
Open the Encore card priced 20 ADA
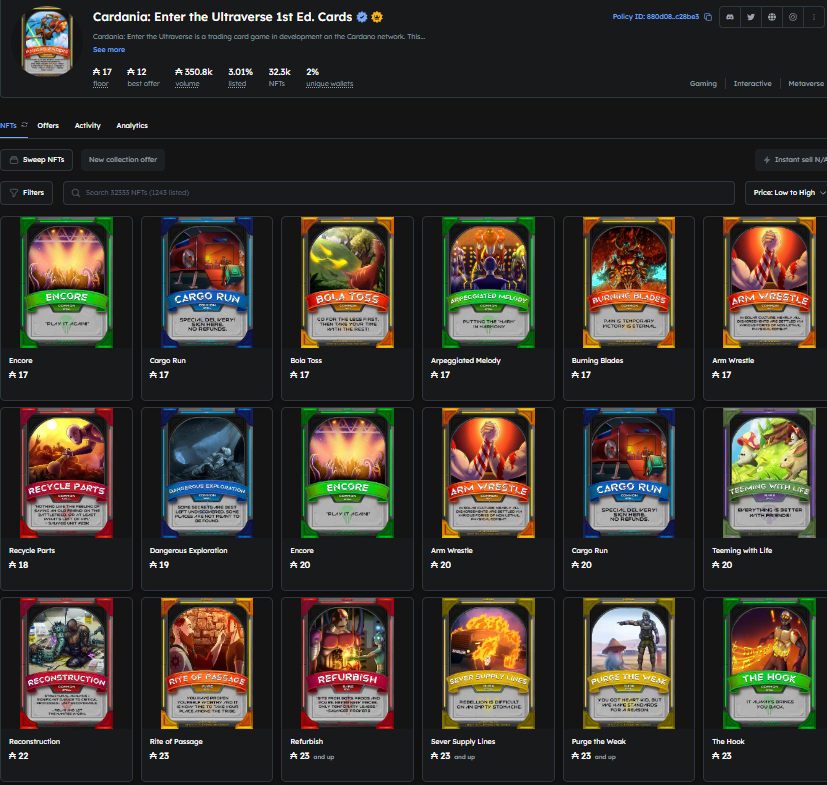tap(348, 499)
